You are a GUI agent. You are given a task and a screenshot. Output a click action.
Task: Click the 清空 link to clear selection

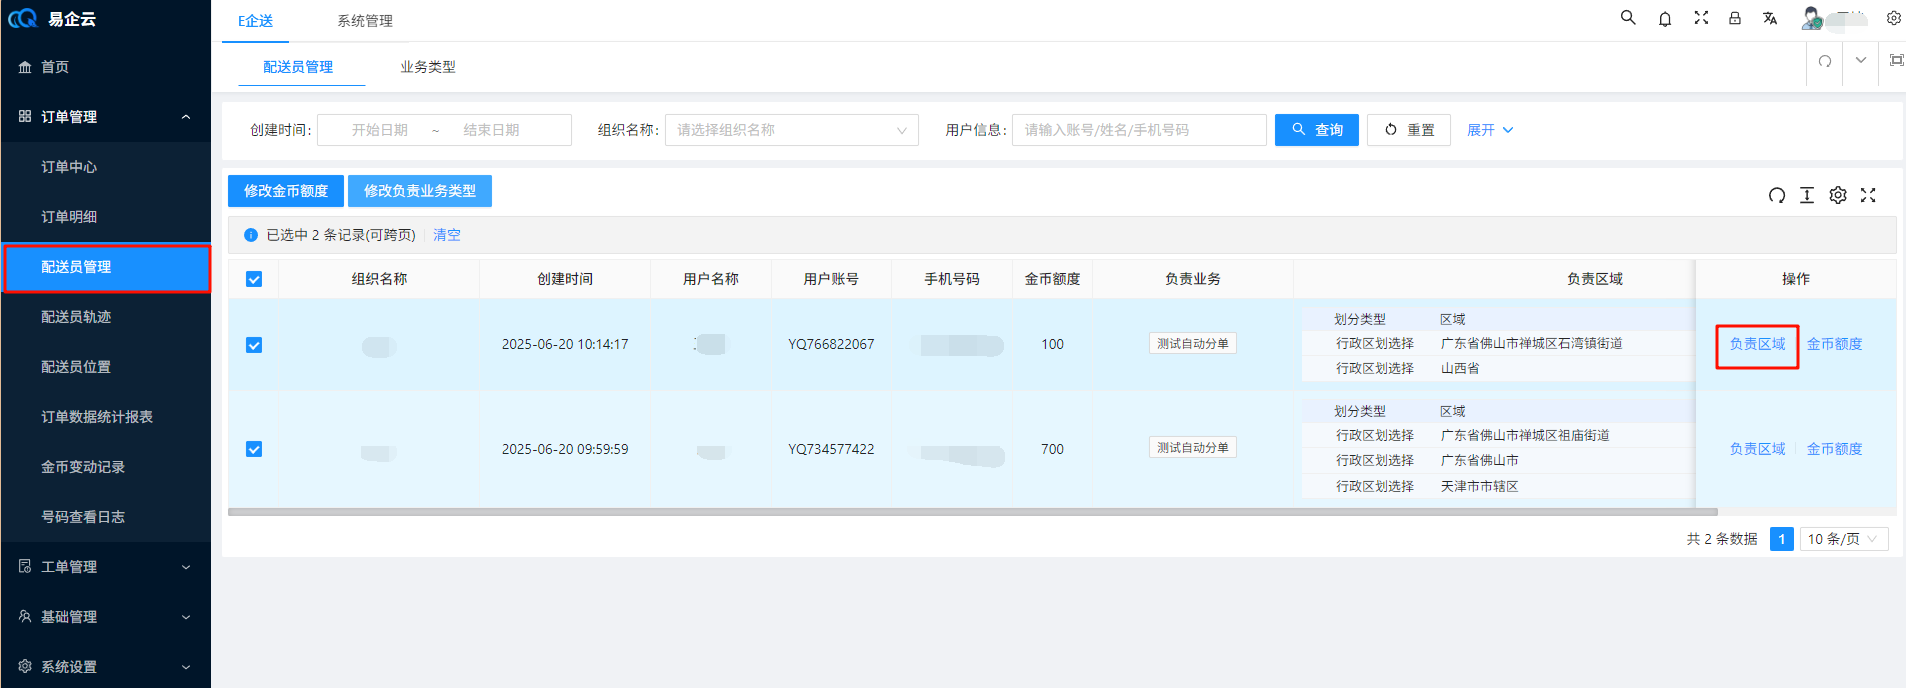446,235
